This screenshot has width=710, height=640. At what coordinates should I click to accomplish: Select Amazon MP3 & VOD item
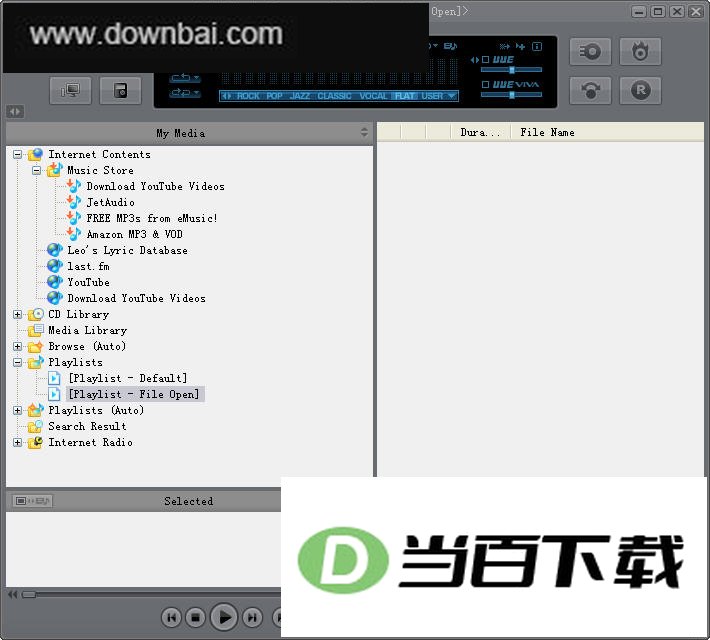coord(134,235)
